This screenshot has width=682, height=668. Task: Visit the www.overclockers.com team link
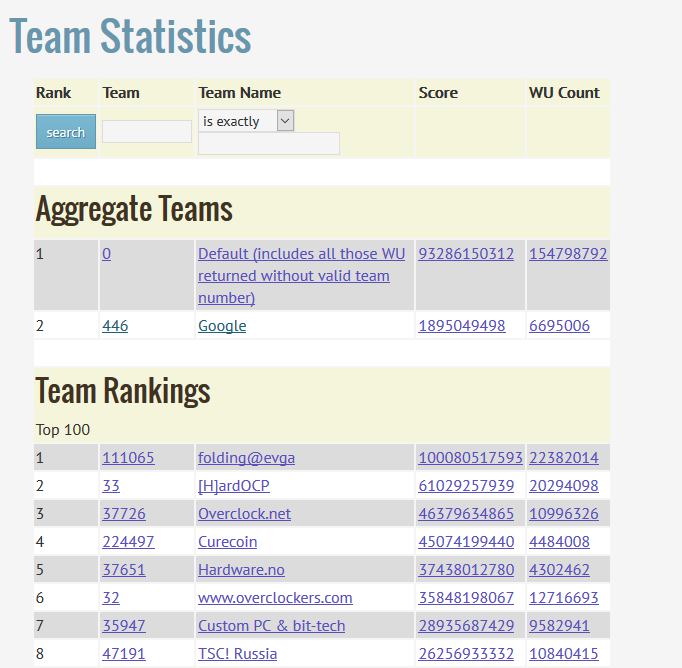(x=275, y=598)
